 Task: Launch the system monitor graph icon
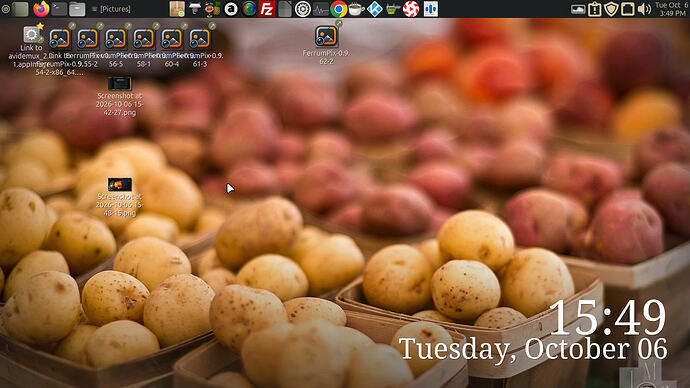[321, 9]
